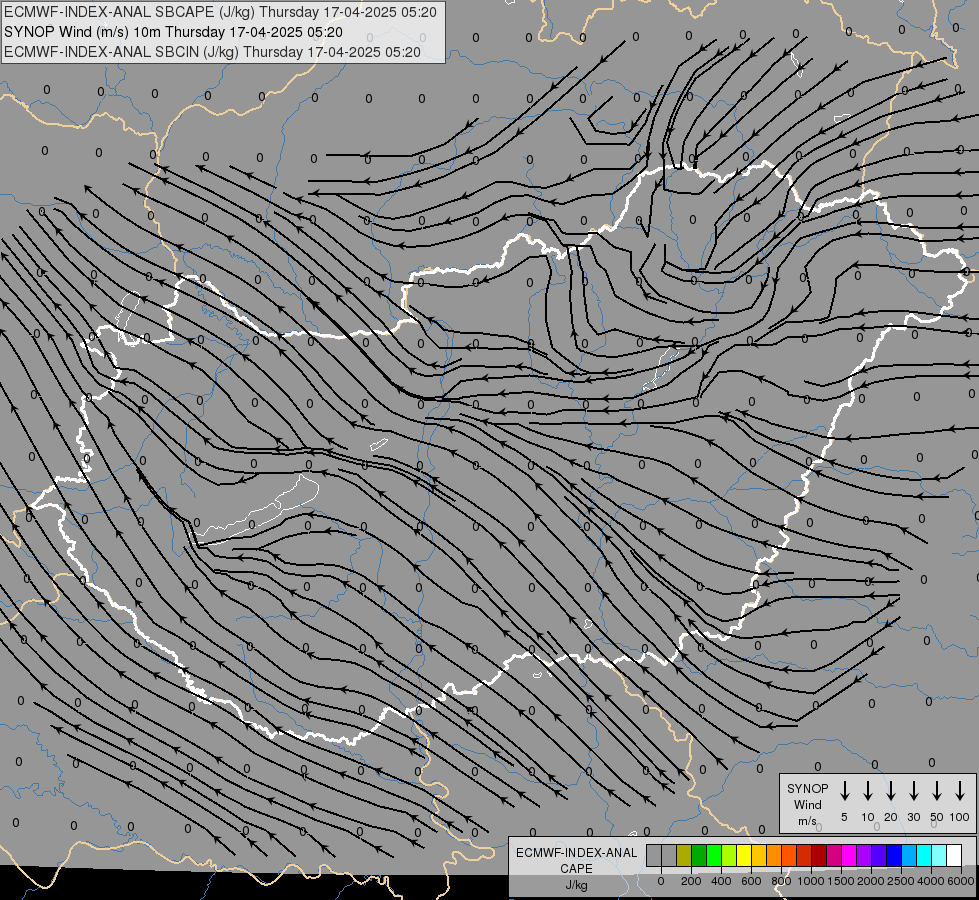Select the indigo CAPE swatch at 2000
Viewport: 979px width, 900px height.
[880, 855]
